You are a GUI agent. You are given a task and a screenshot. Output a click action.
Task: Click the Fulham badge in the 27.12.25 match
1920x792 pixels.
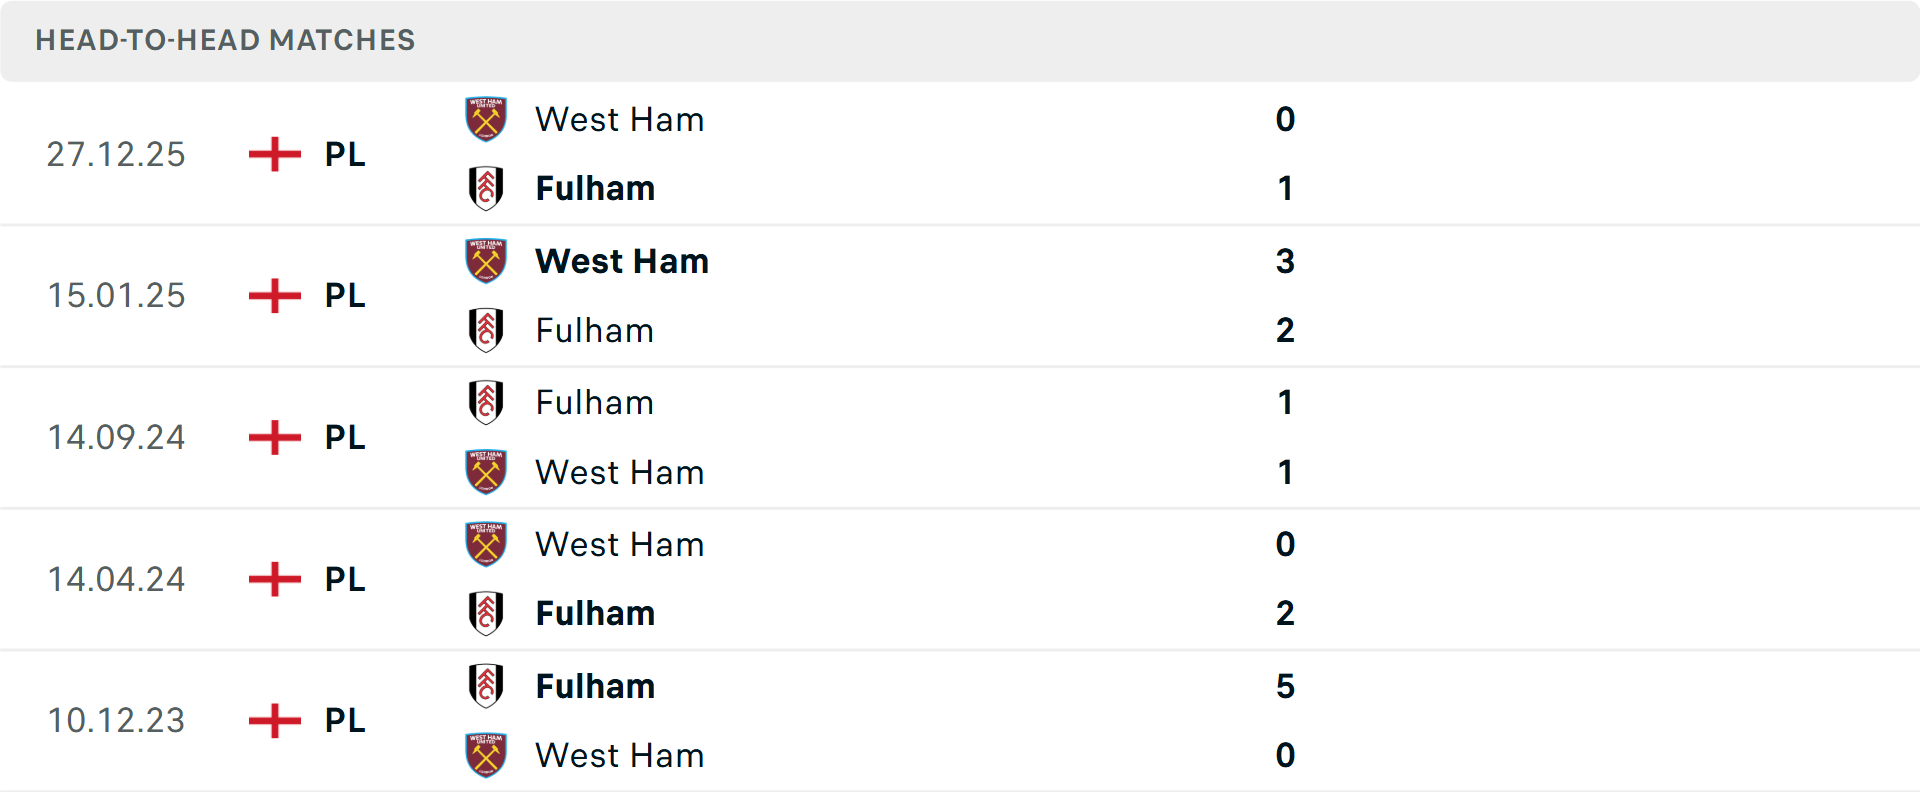487,188
